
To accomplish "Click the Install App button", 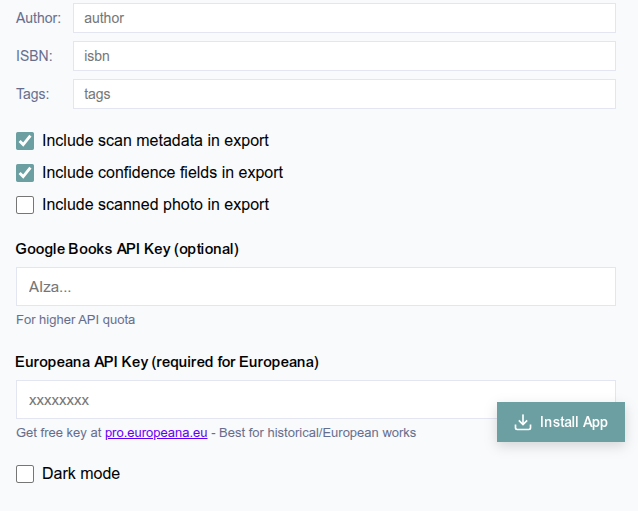I will coord(561,422).
